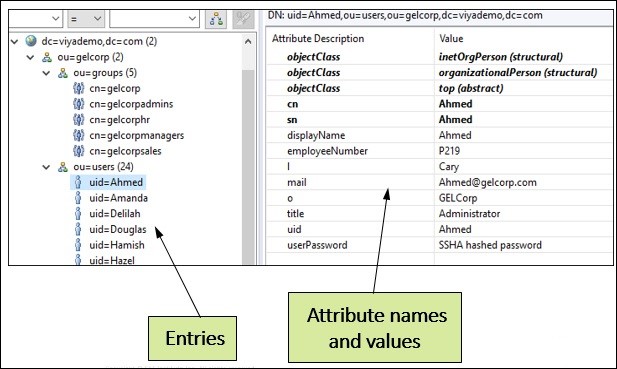The image size is (617, 369).
Task: Click the organizational unit icon for ou=gelcorp
Action: [x=47, y=57]
